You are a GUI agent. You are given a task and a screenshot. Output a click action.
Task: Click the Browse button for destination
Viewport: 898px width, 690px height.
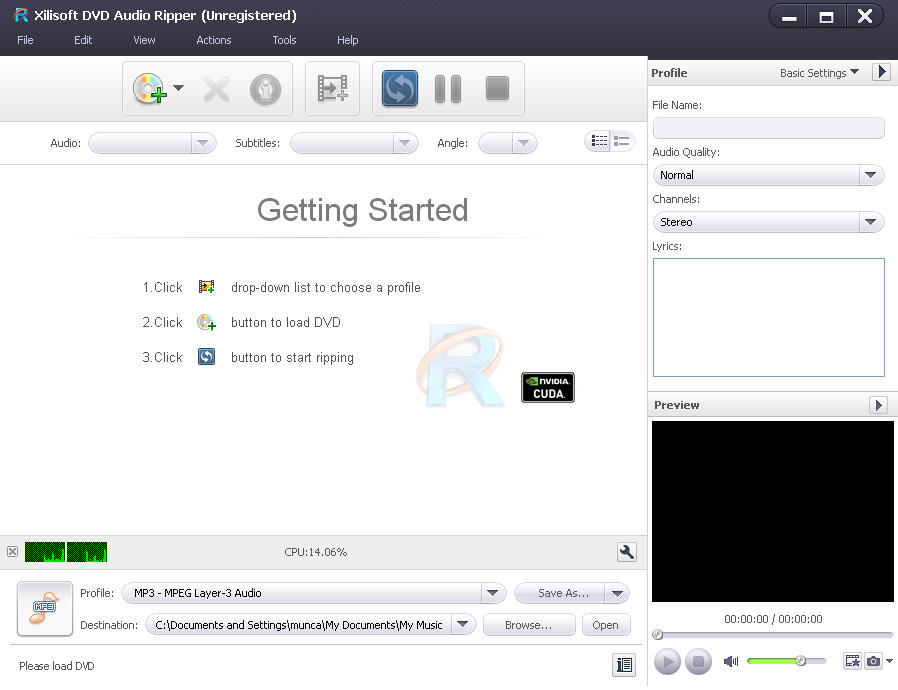(x=528, y=624)
